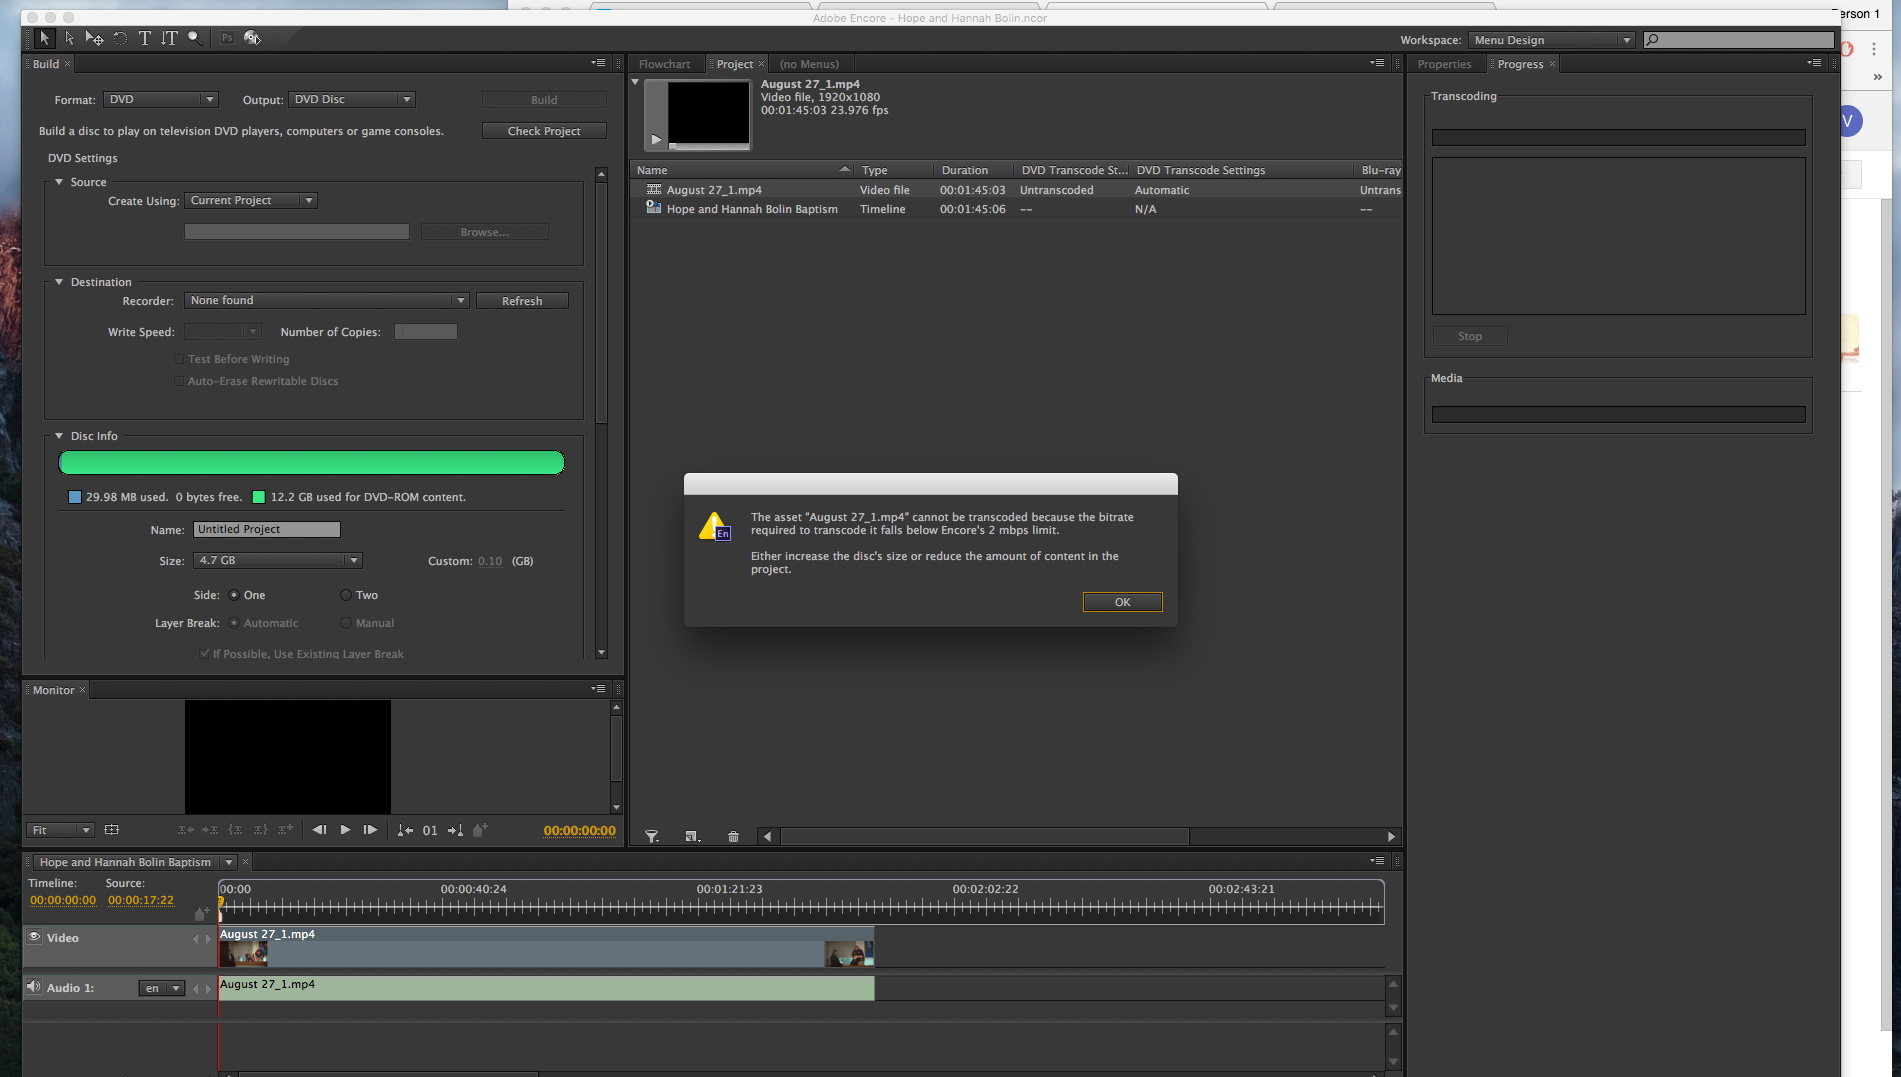Switch to the Project tab
The width and height of the screenshot is (1901, 1077).
[x=735, y=64]
